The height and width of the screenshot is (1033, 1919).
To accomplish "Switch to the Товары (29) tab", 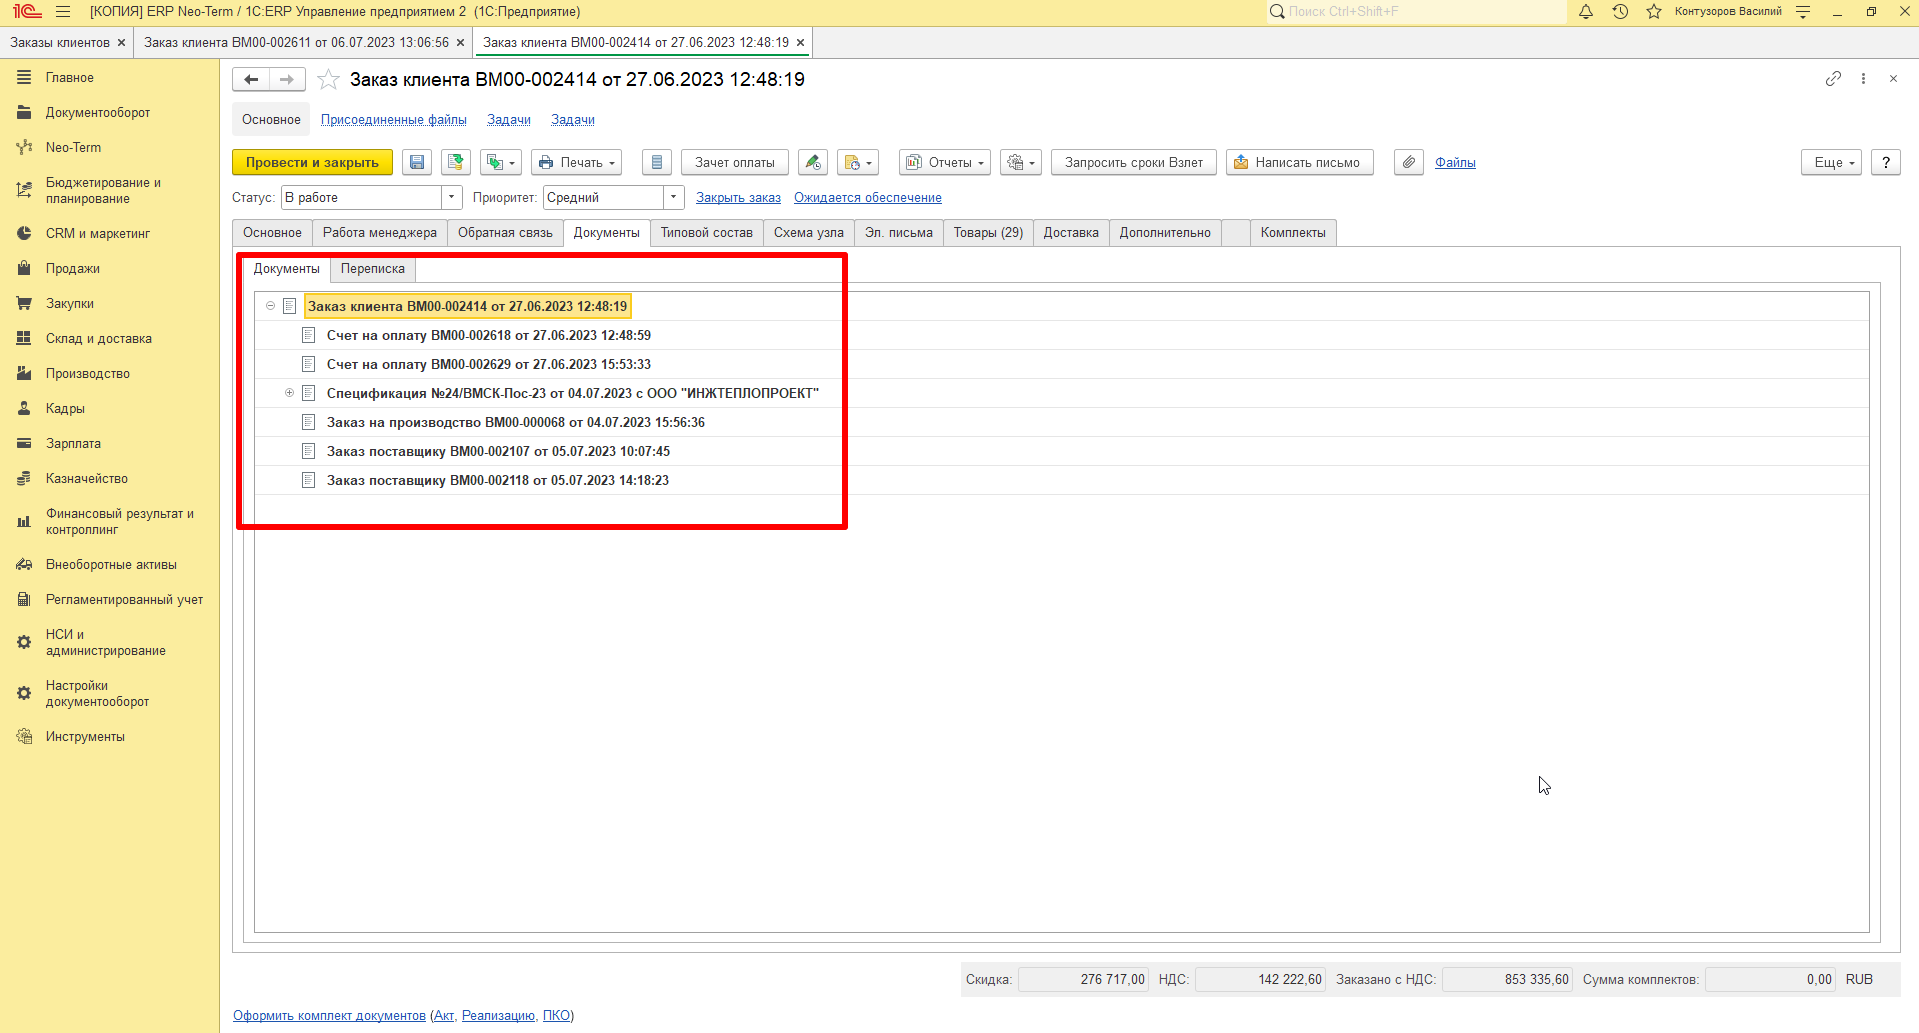I will 988,233.
